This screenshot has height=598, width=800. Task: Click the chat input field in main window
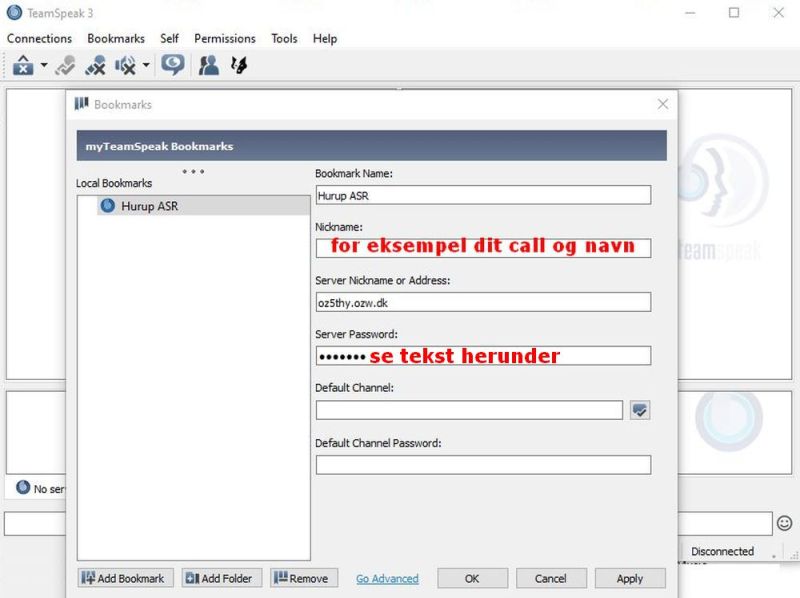coord(724,524)
